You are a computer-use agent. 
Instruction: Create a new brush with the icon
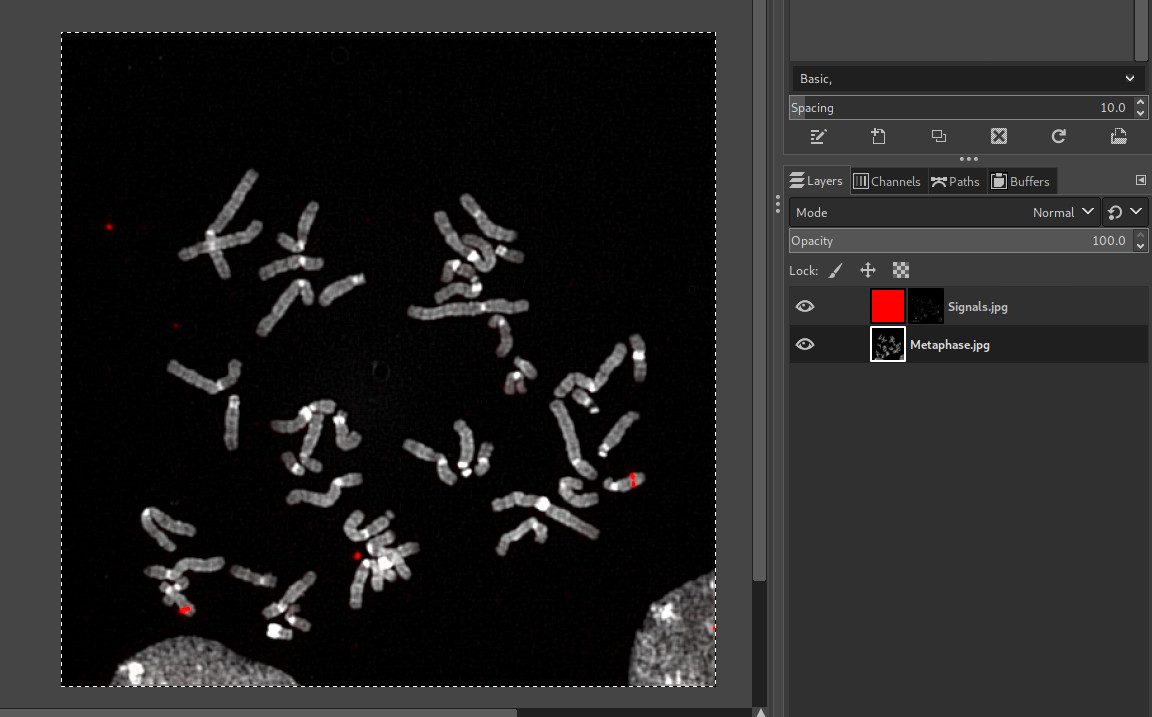[878, 137]
